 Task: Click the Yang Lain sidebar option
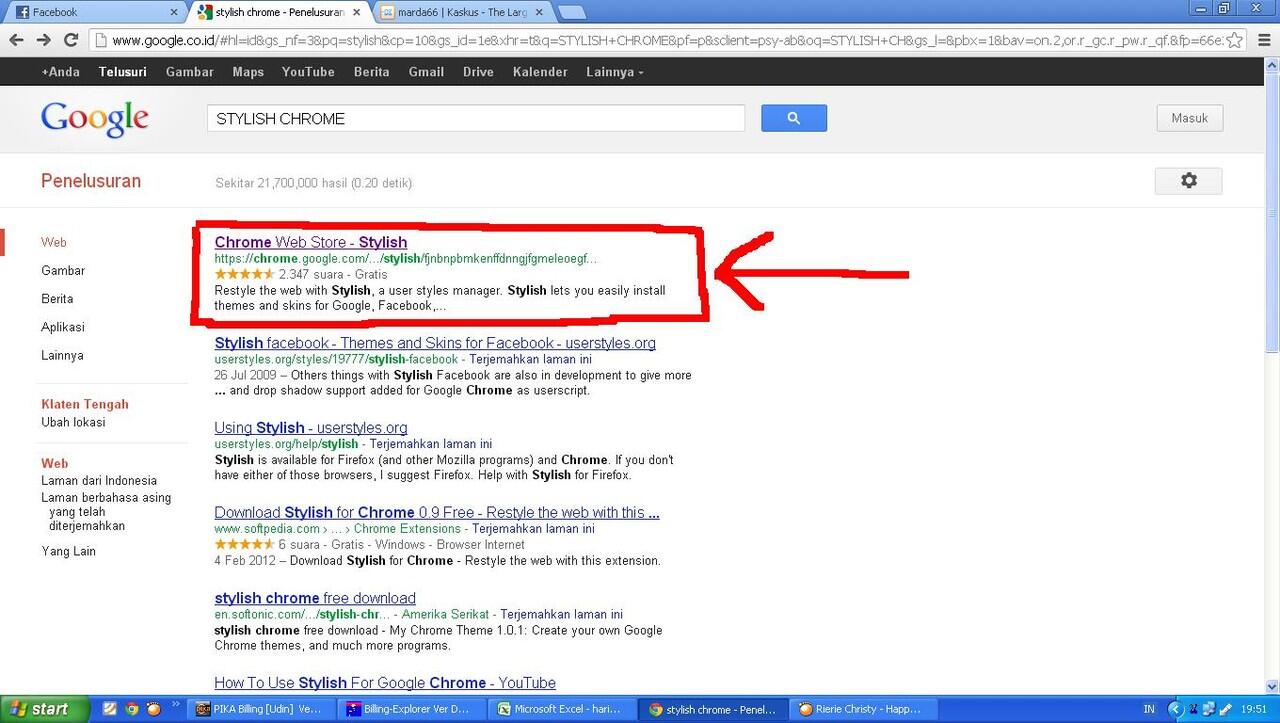69,551
